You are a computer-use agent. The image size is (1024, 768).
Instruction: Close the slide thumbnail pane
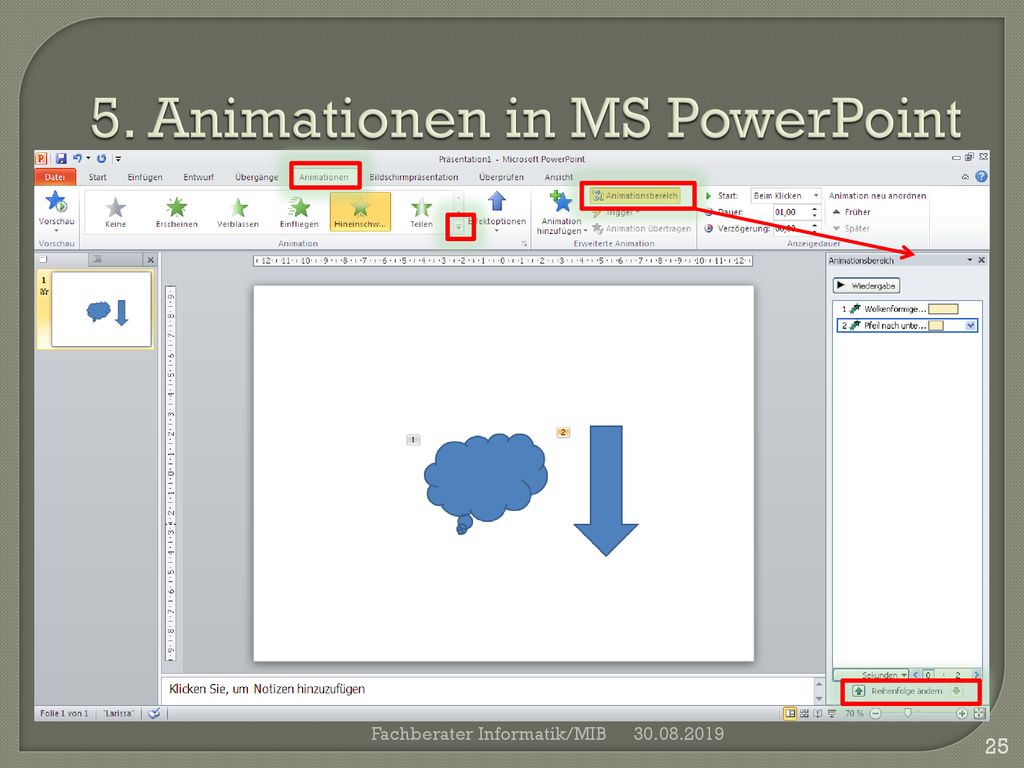pyautogui.click(x=151, y=260)
